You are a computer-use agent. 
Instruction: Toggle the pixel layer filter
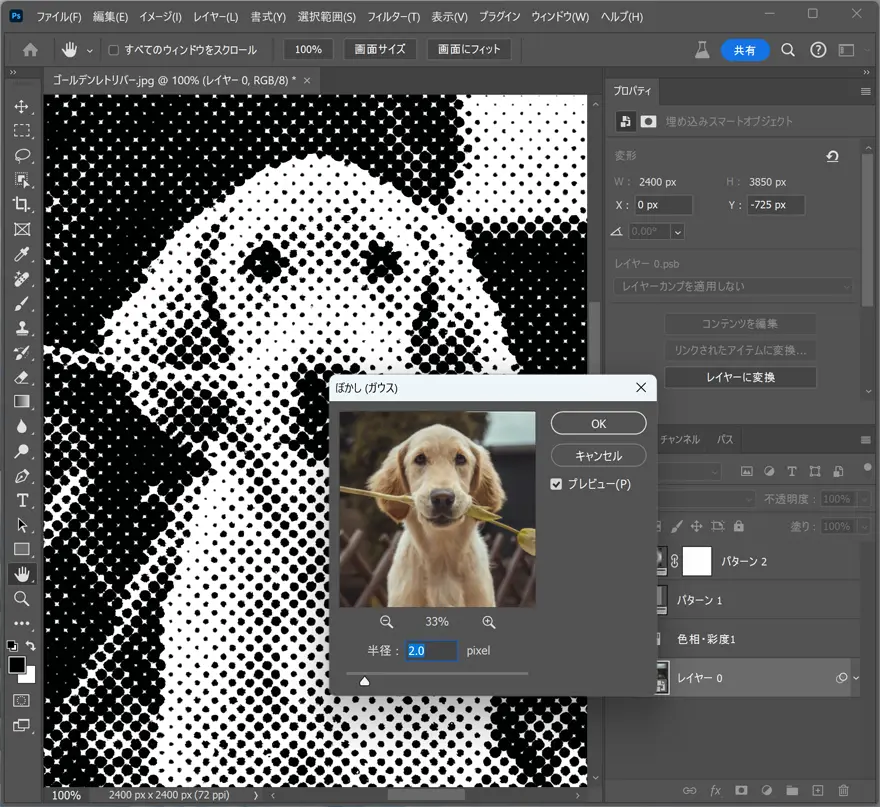coord(746,471)
